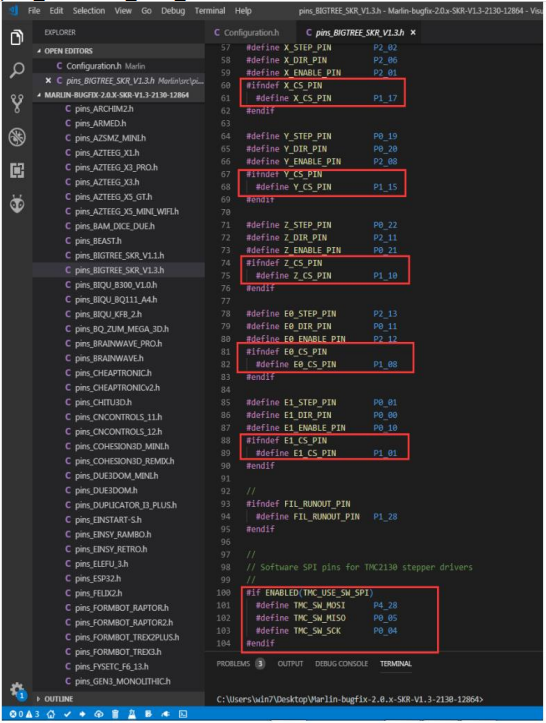Open pins_GEN3_MONOLITHIC.h file

(x=119, y=681)
